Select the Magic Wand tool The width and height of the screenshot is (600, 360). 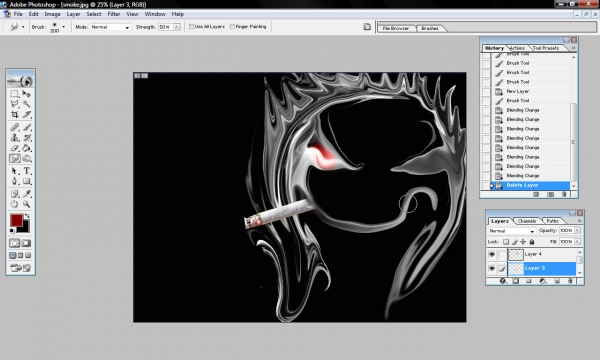(x=26, y=104)
